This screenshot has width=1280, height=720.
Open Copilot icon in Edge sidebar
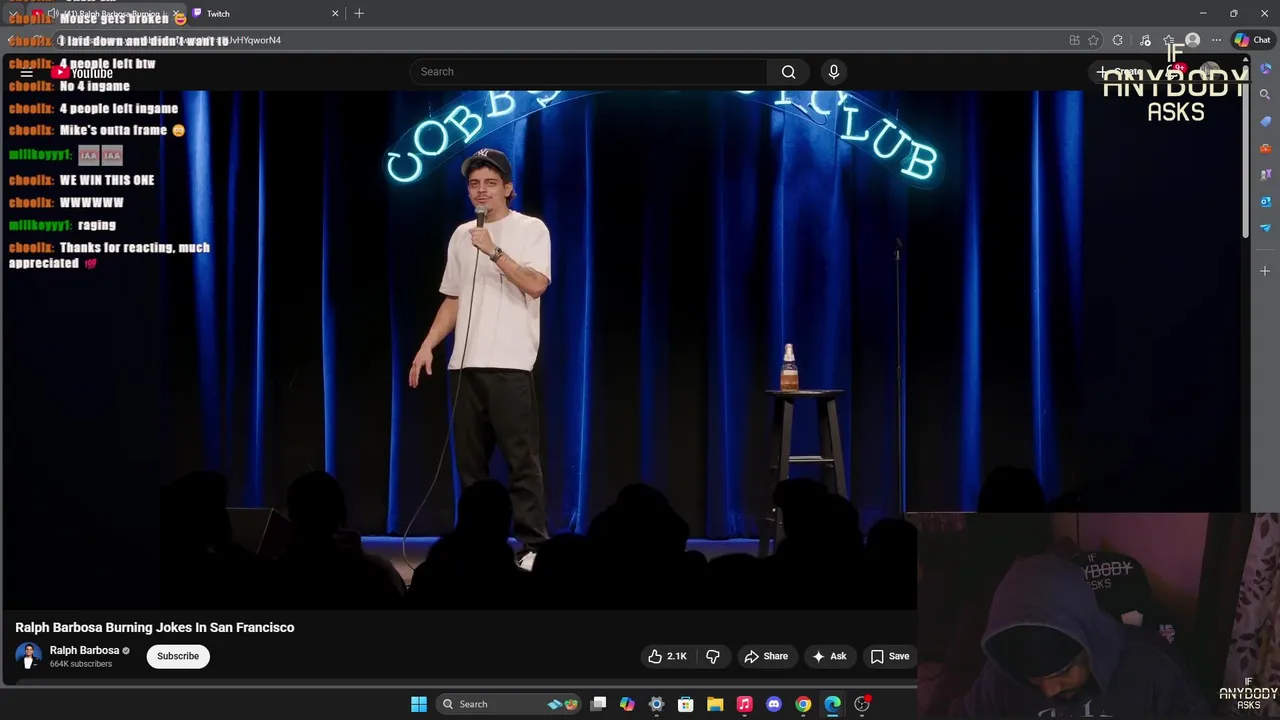coord(1265,68)
